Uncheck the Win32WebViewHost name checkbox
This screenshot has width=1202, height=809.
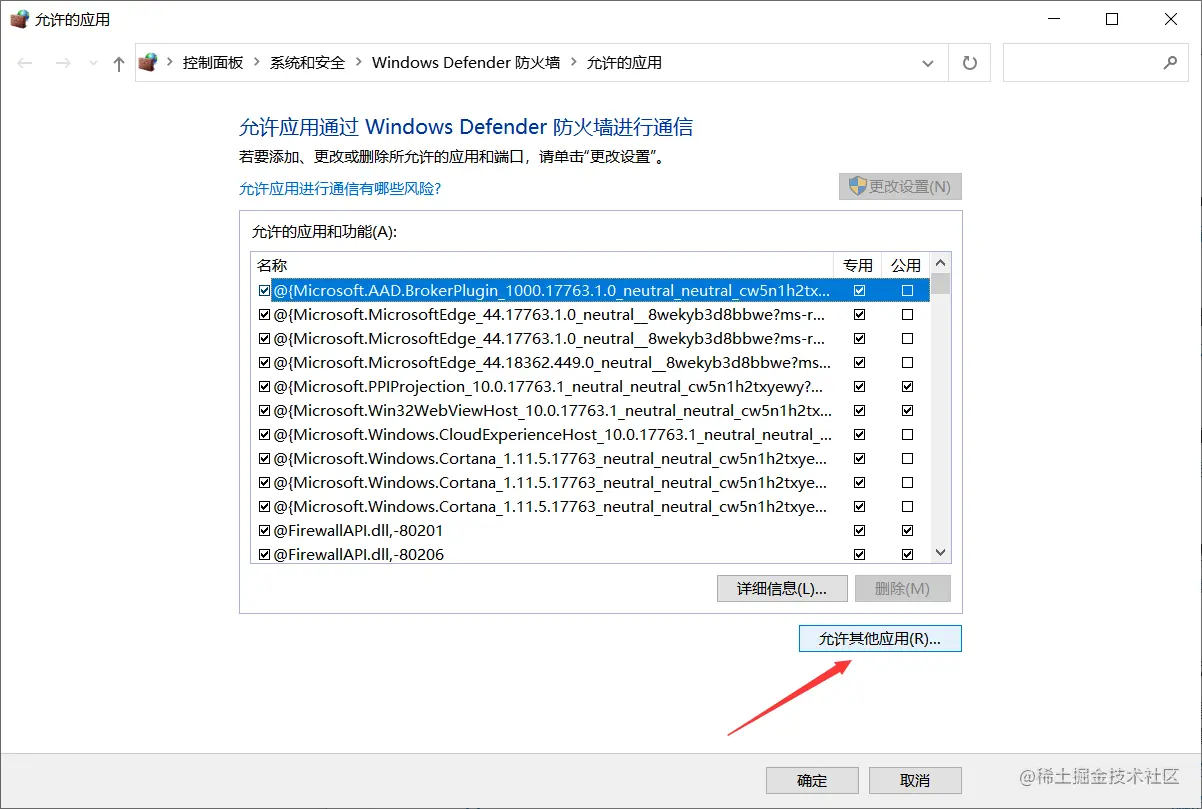[264, 410]
